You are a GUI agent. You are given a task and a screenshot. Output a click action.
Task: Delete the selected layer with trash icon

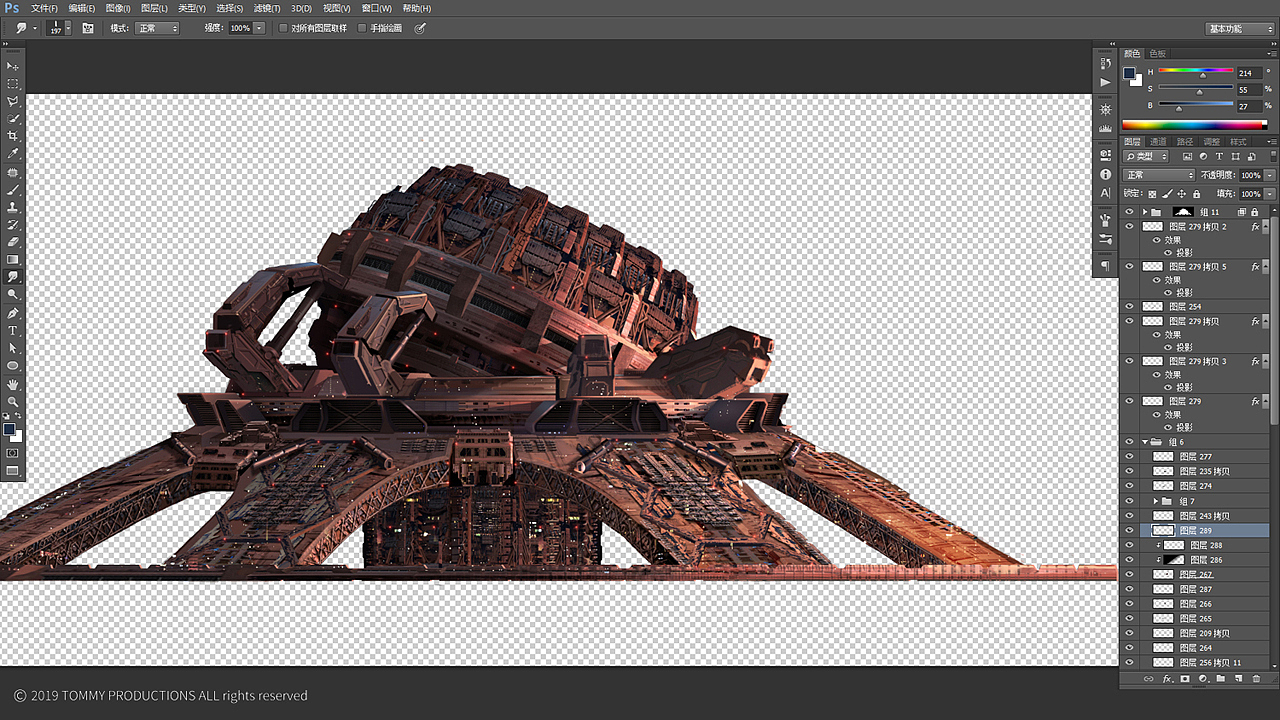pos(1257,679)
